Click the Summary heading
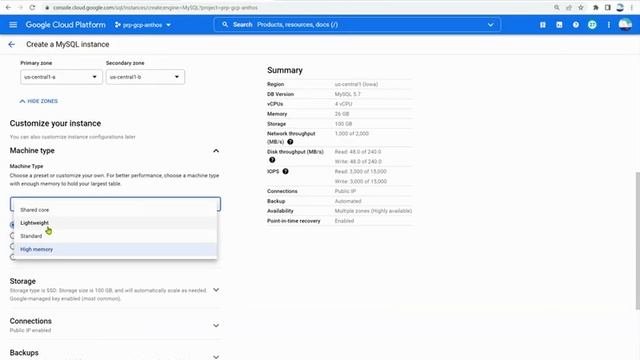 click(x=285, y=70)
